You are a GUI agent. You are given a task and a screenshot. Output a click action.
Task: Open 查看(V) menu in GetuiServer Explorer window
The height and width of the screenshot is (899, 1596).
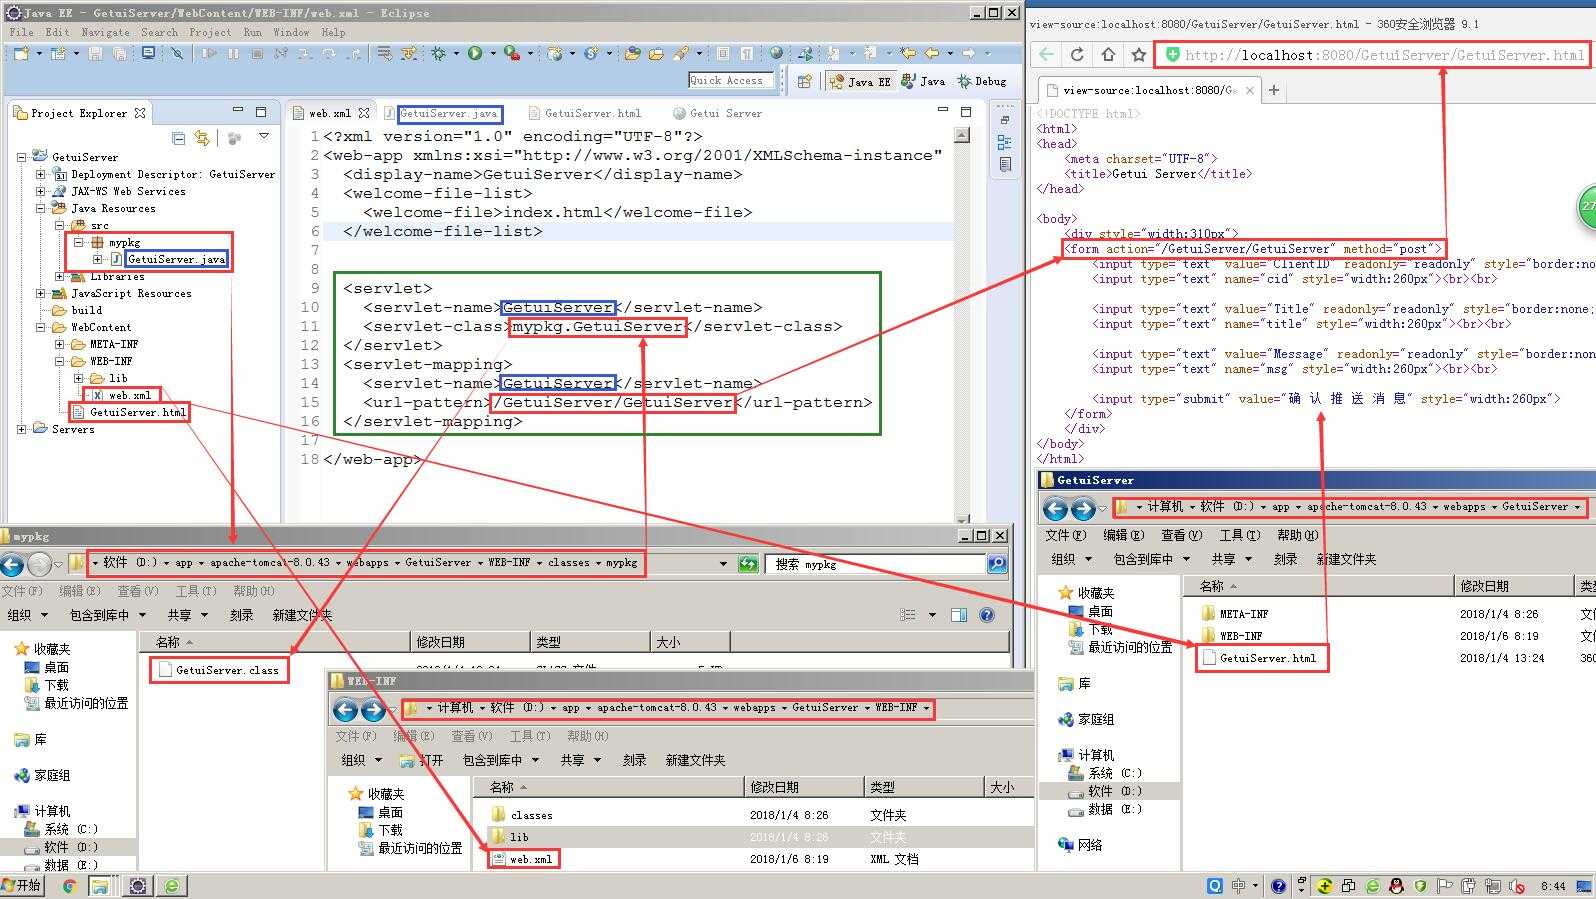[x=1182, y=535]
